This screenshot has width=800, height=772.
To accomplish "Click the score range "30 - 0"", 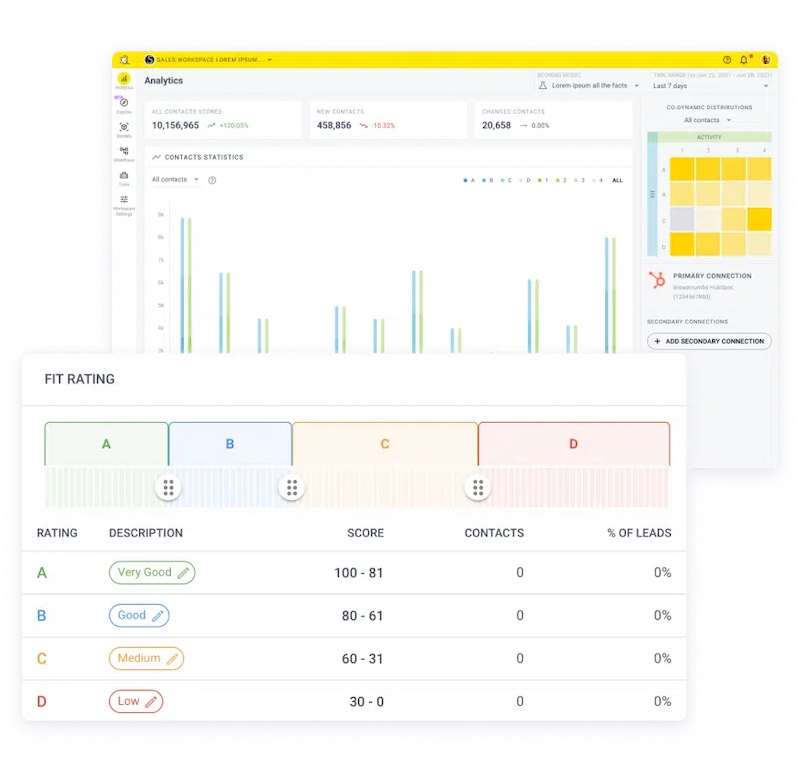I will coord(366,702).
